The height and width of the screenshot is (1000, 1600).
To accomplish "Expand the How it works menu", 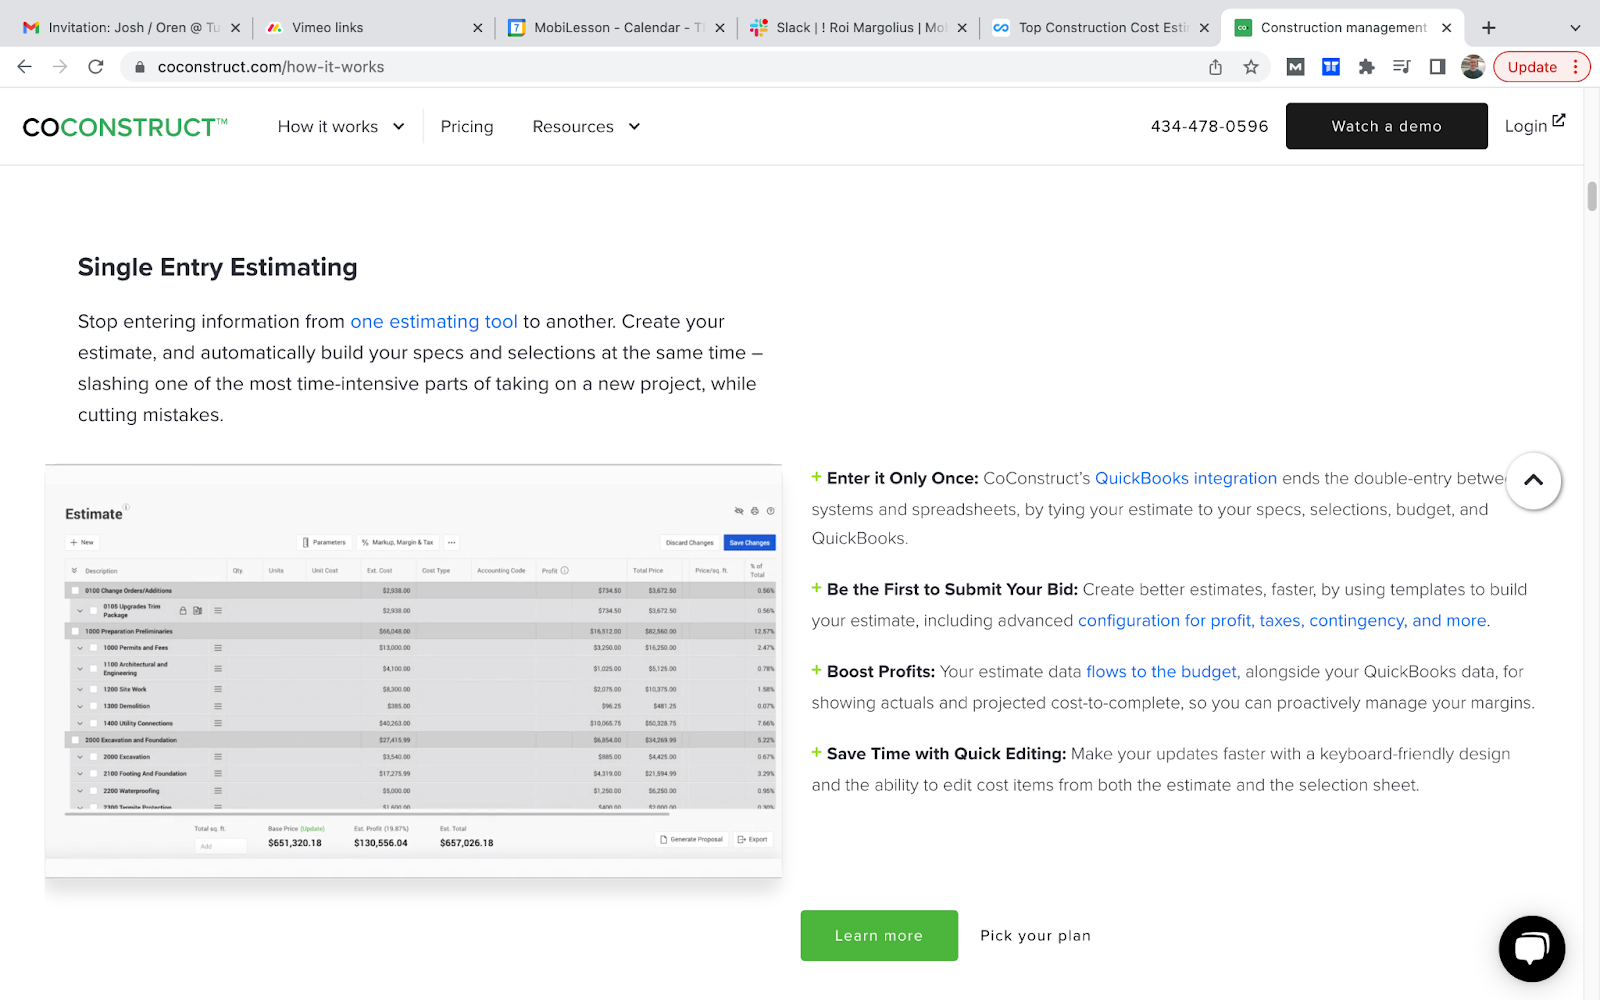I will click(341, 127).
